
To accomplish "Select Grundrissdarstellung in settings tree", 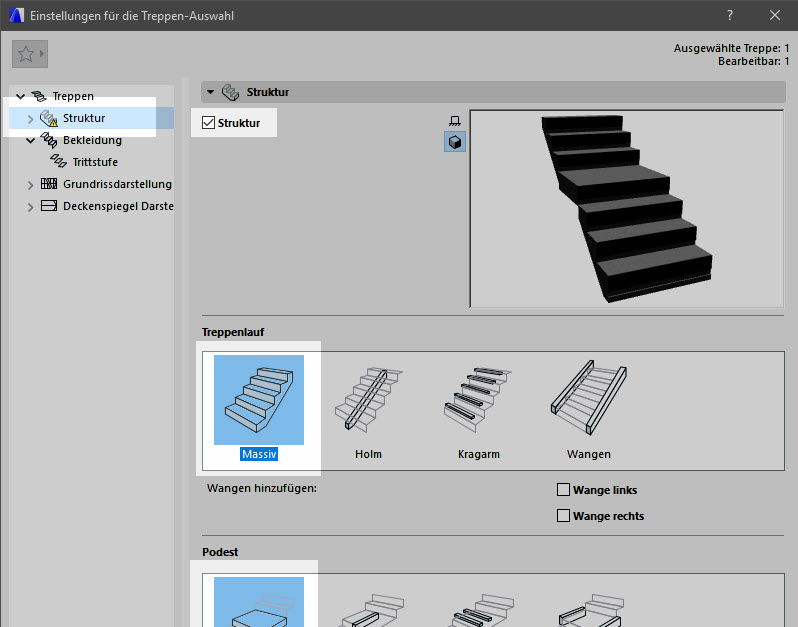I will click(117, 184).
